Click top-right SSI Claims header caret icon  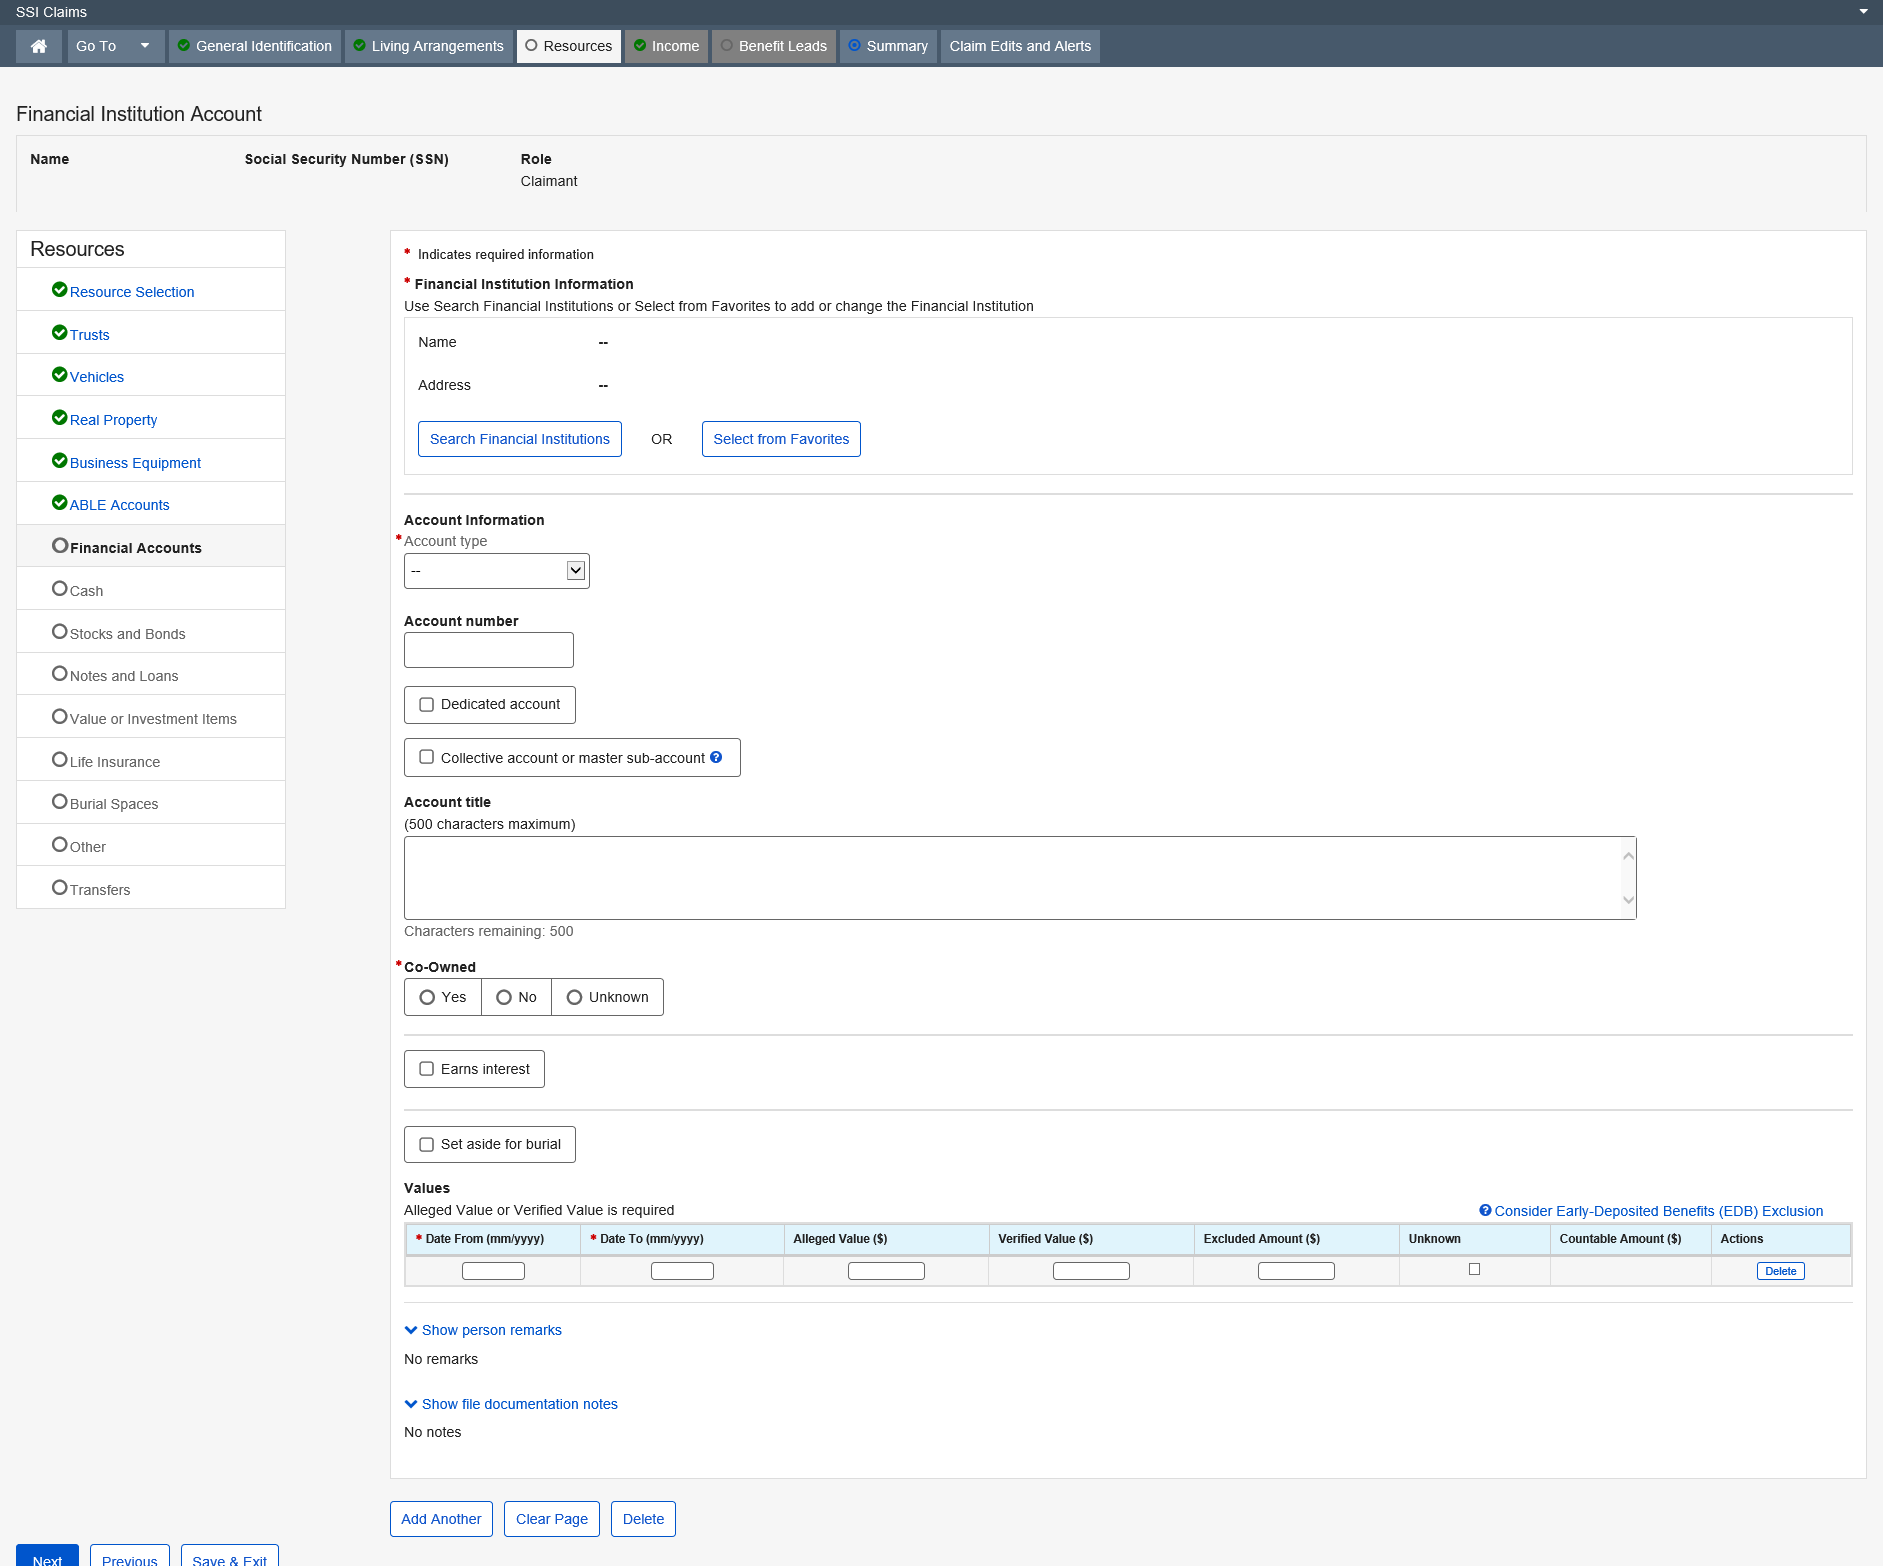point(1863,12)
